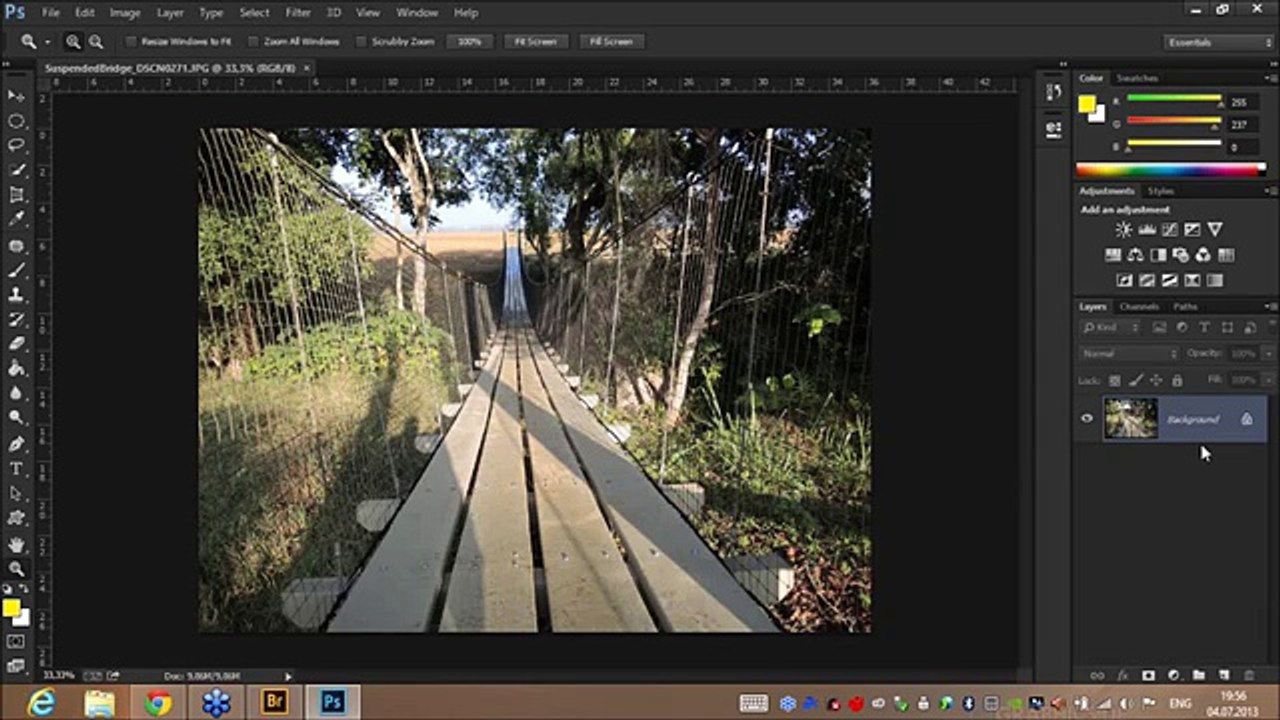Open the Opacity slider dropdown
This screenshot has width=1280, height=720.
pyautogui.click(x=1268, y=354)
